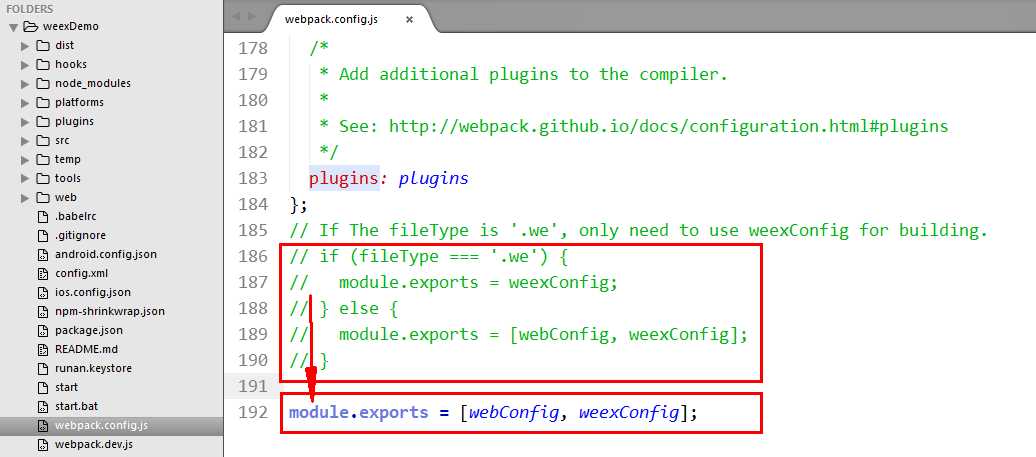Screen dimensions: 1036x457
Task: Click the temp folder icon
Action: point(43,159)
